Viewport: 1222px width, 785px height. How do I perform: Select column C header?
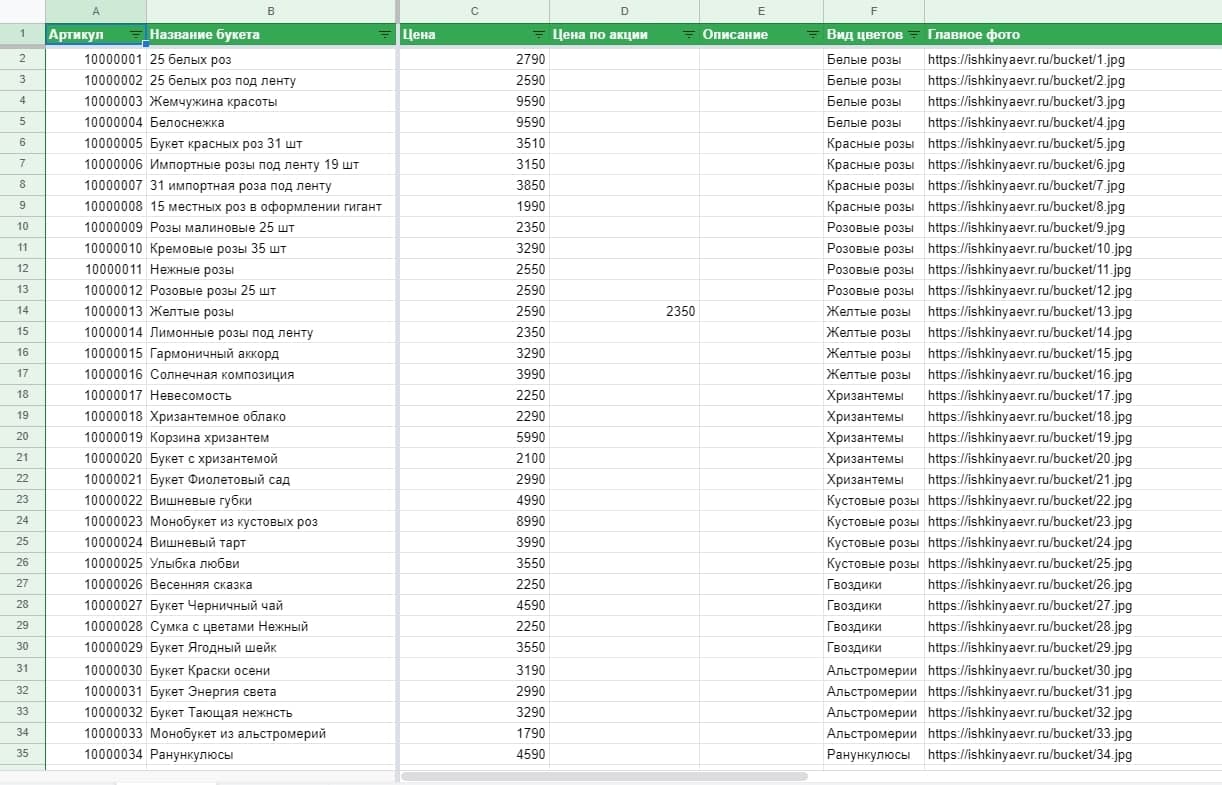[x=474, y=11]
